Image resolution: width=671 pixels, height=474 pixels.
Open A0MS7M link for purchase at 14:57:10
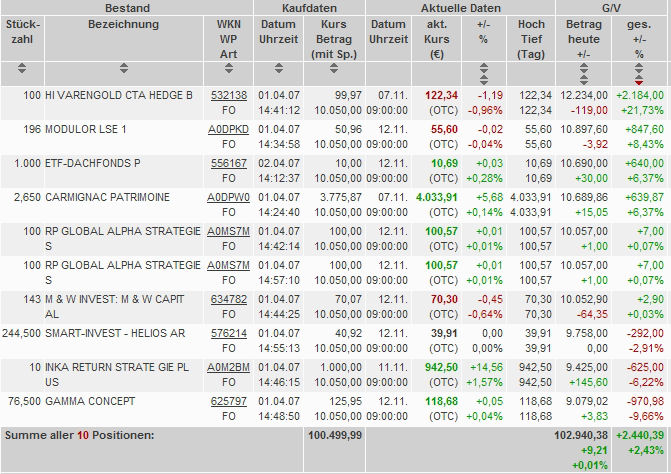(x=229, y=265)
